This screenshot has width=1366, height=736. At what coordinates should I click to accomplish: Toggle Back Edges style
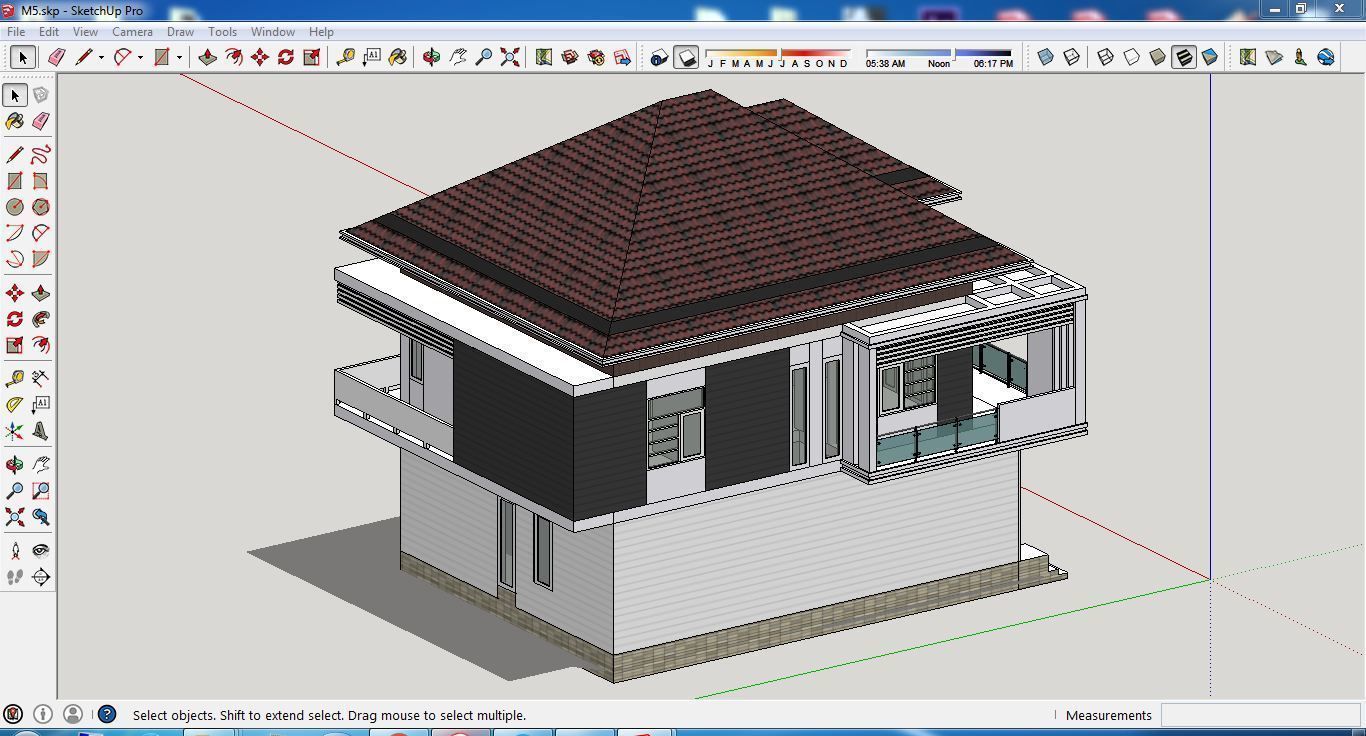[1071, 57]
